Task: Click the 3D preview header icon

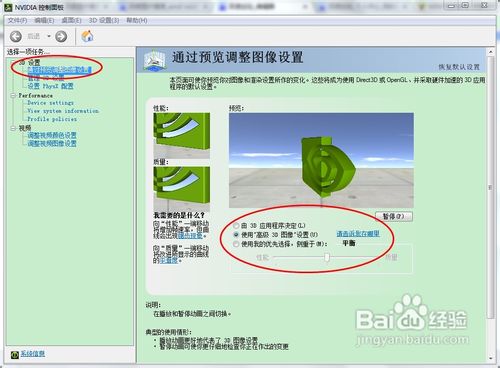Action: tap(154, 60)
